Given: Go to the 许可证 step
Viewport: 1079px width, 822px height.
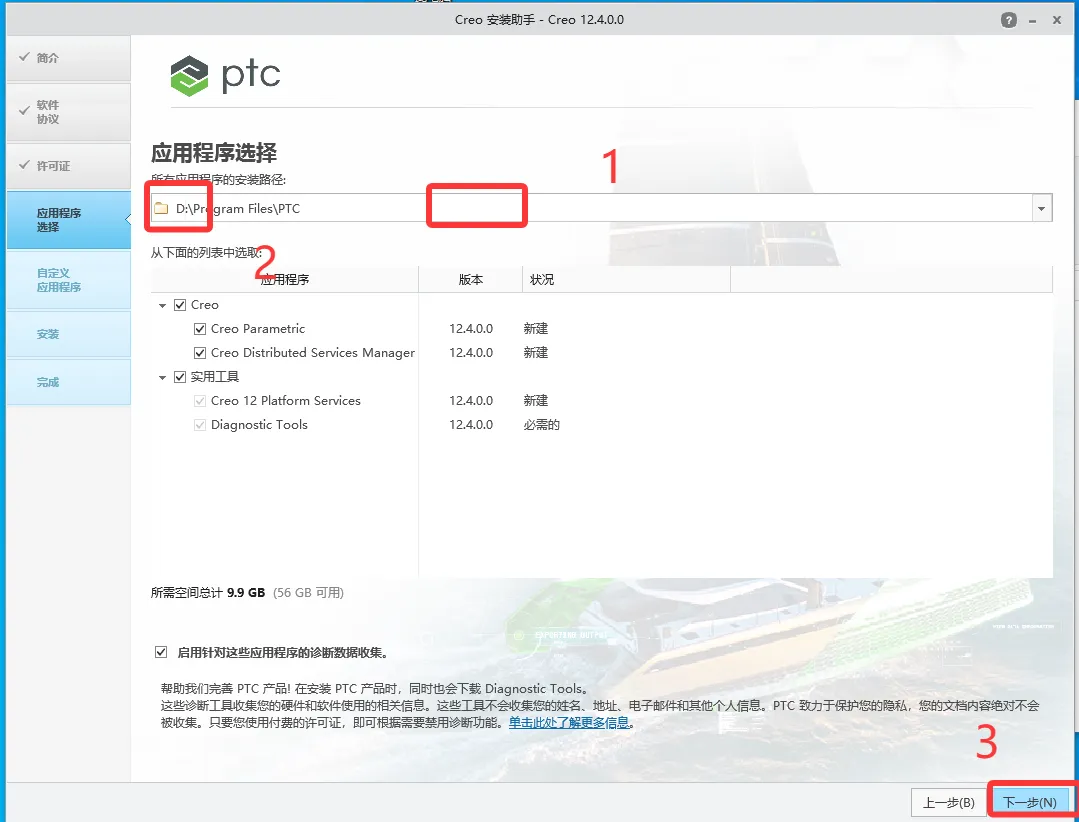Looking at the screenshot, I should click(x=69, y=166).
